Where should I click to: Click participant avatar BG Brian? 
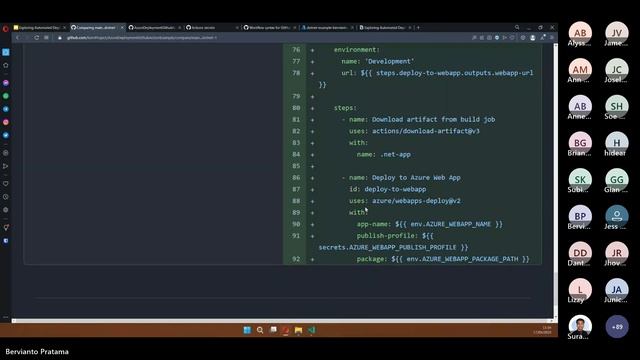[x=580, y=143]
